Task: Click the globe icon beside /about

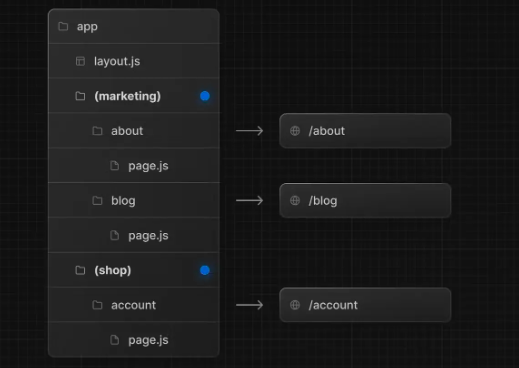Action: [x=295, y=131]
